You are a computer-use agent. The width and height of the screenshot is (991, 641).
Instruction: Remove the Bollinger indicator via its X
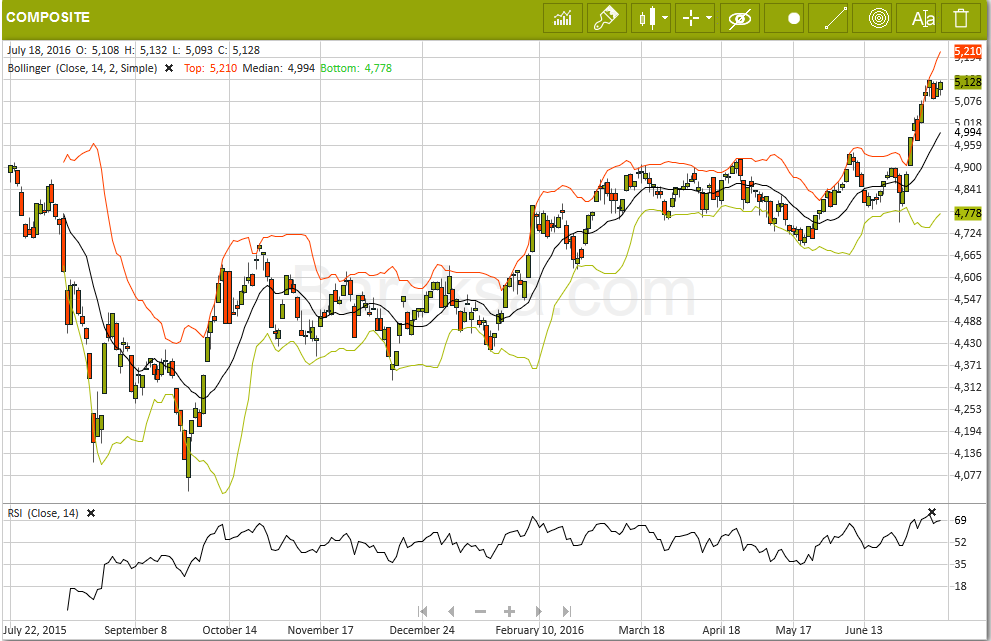169,68
